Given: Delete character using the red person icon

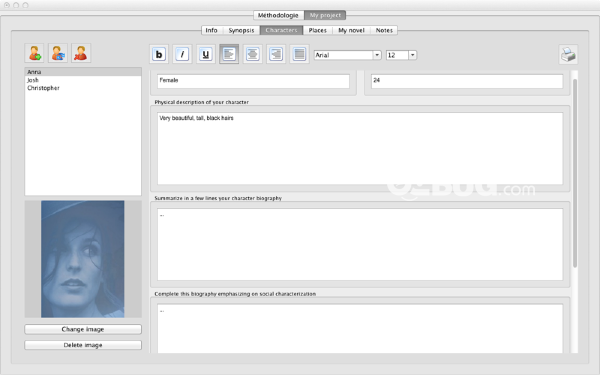Looking at the screenshot, I should (81, 53).
